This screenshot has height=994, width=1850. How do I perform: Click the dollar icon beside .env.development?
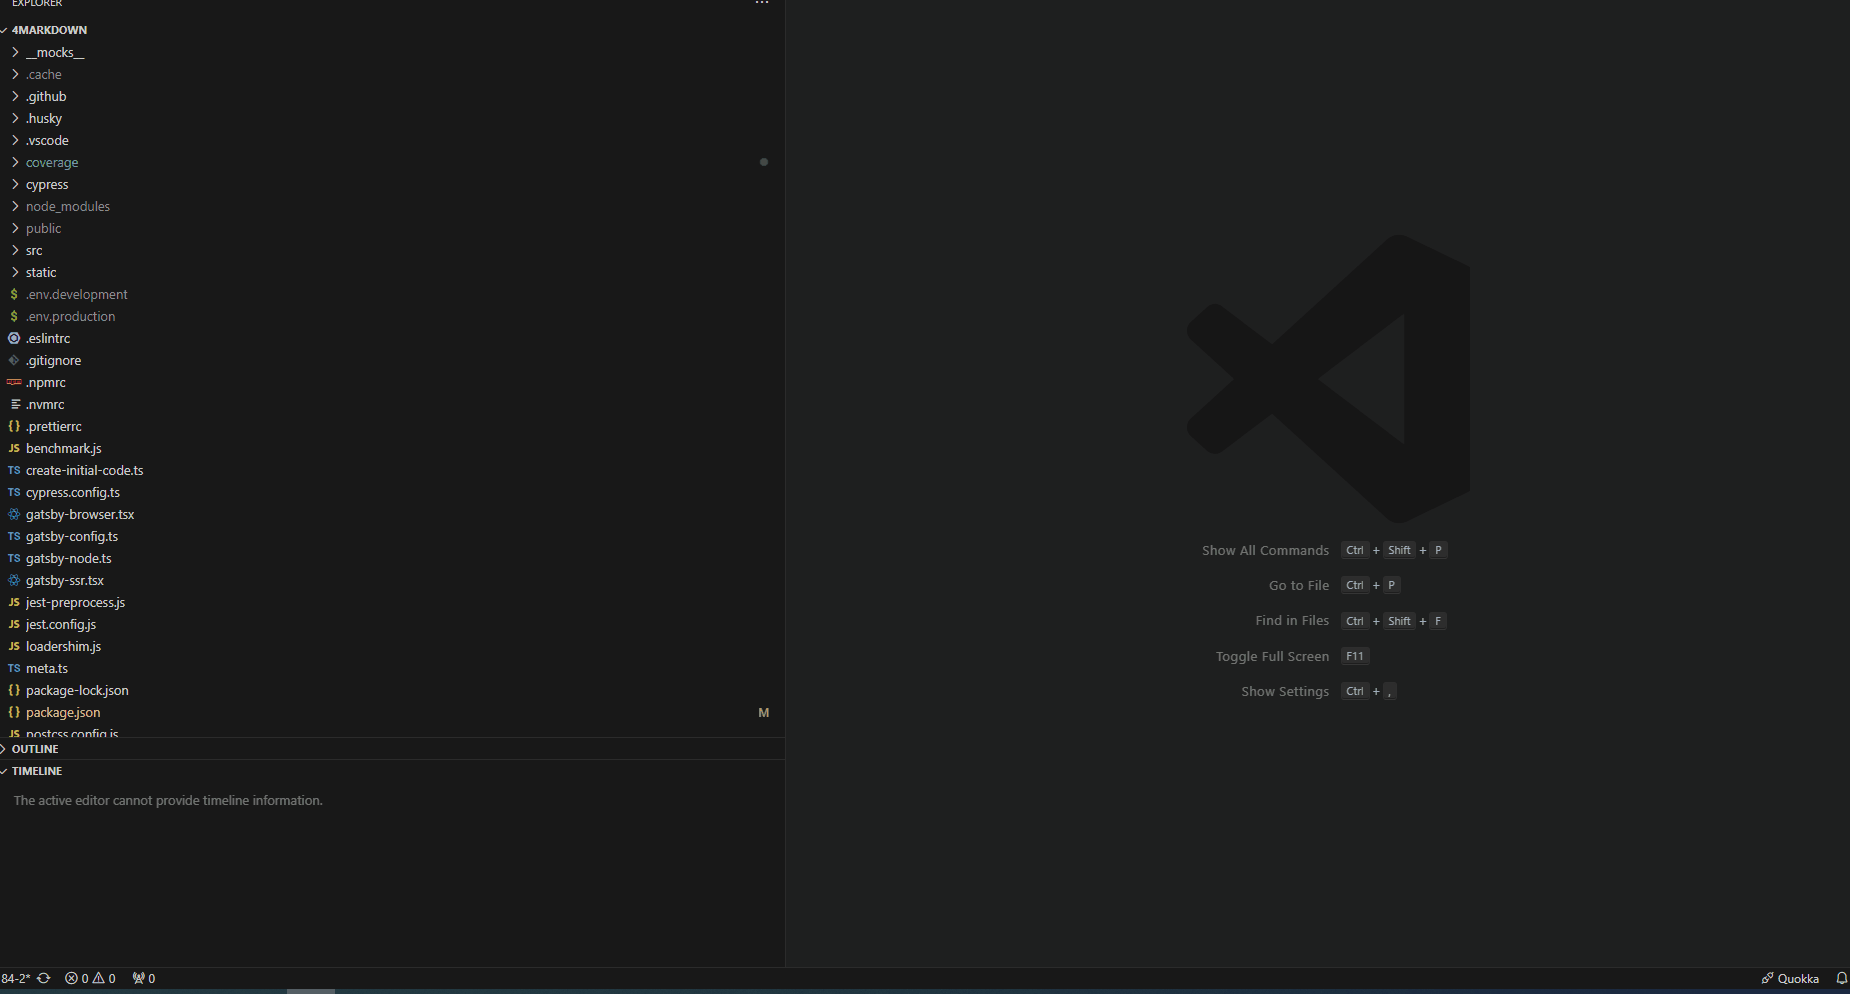[x=14, y=294]
